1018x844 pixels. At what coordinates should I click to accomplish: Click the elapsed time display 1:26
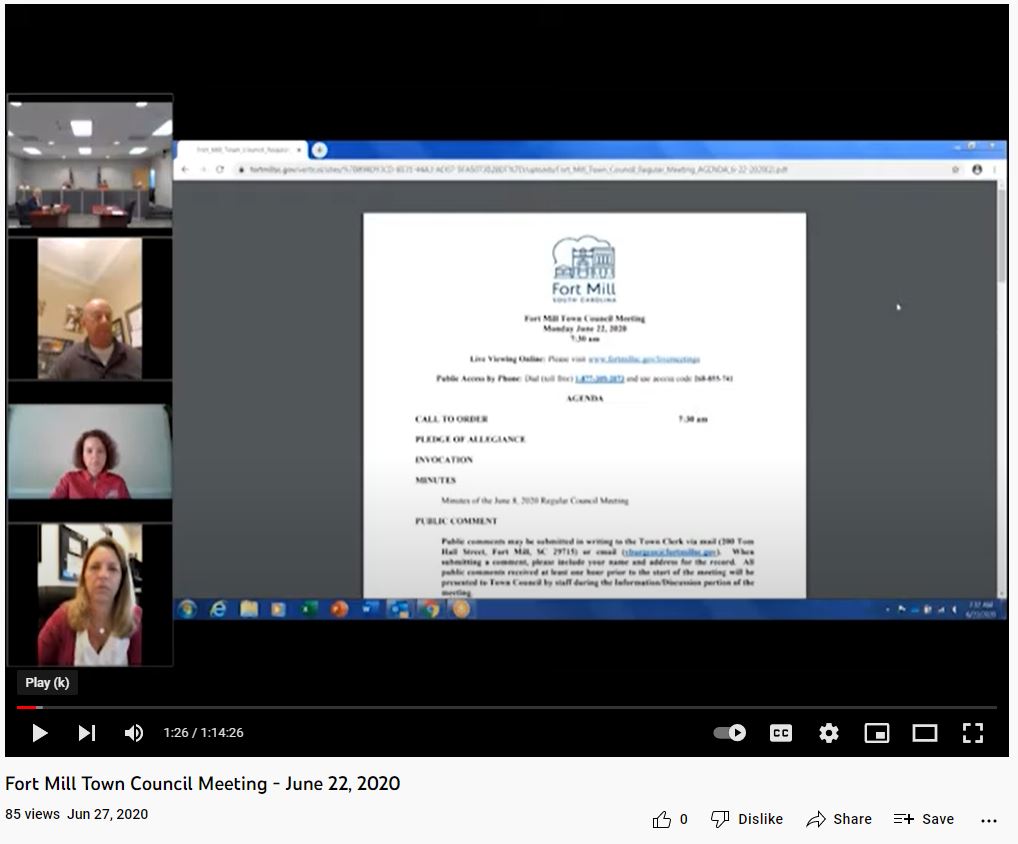point(175,733)
